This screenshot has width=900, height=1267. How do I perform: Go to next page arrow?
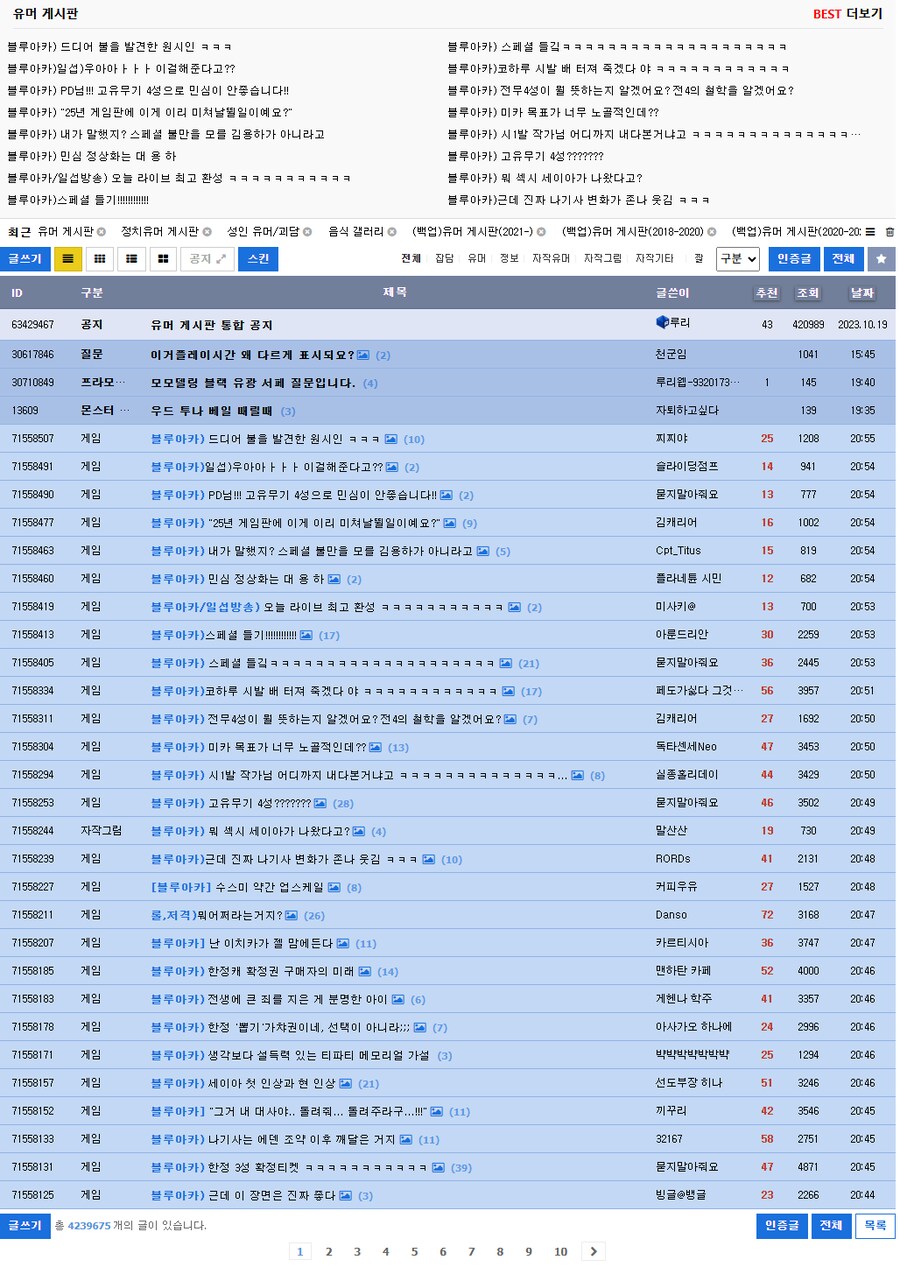pos(594,1251)
